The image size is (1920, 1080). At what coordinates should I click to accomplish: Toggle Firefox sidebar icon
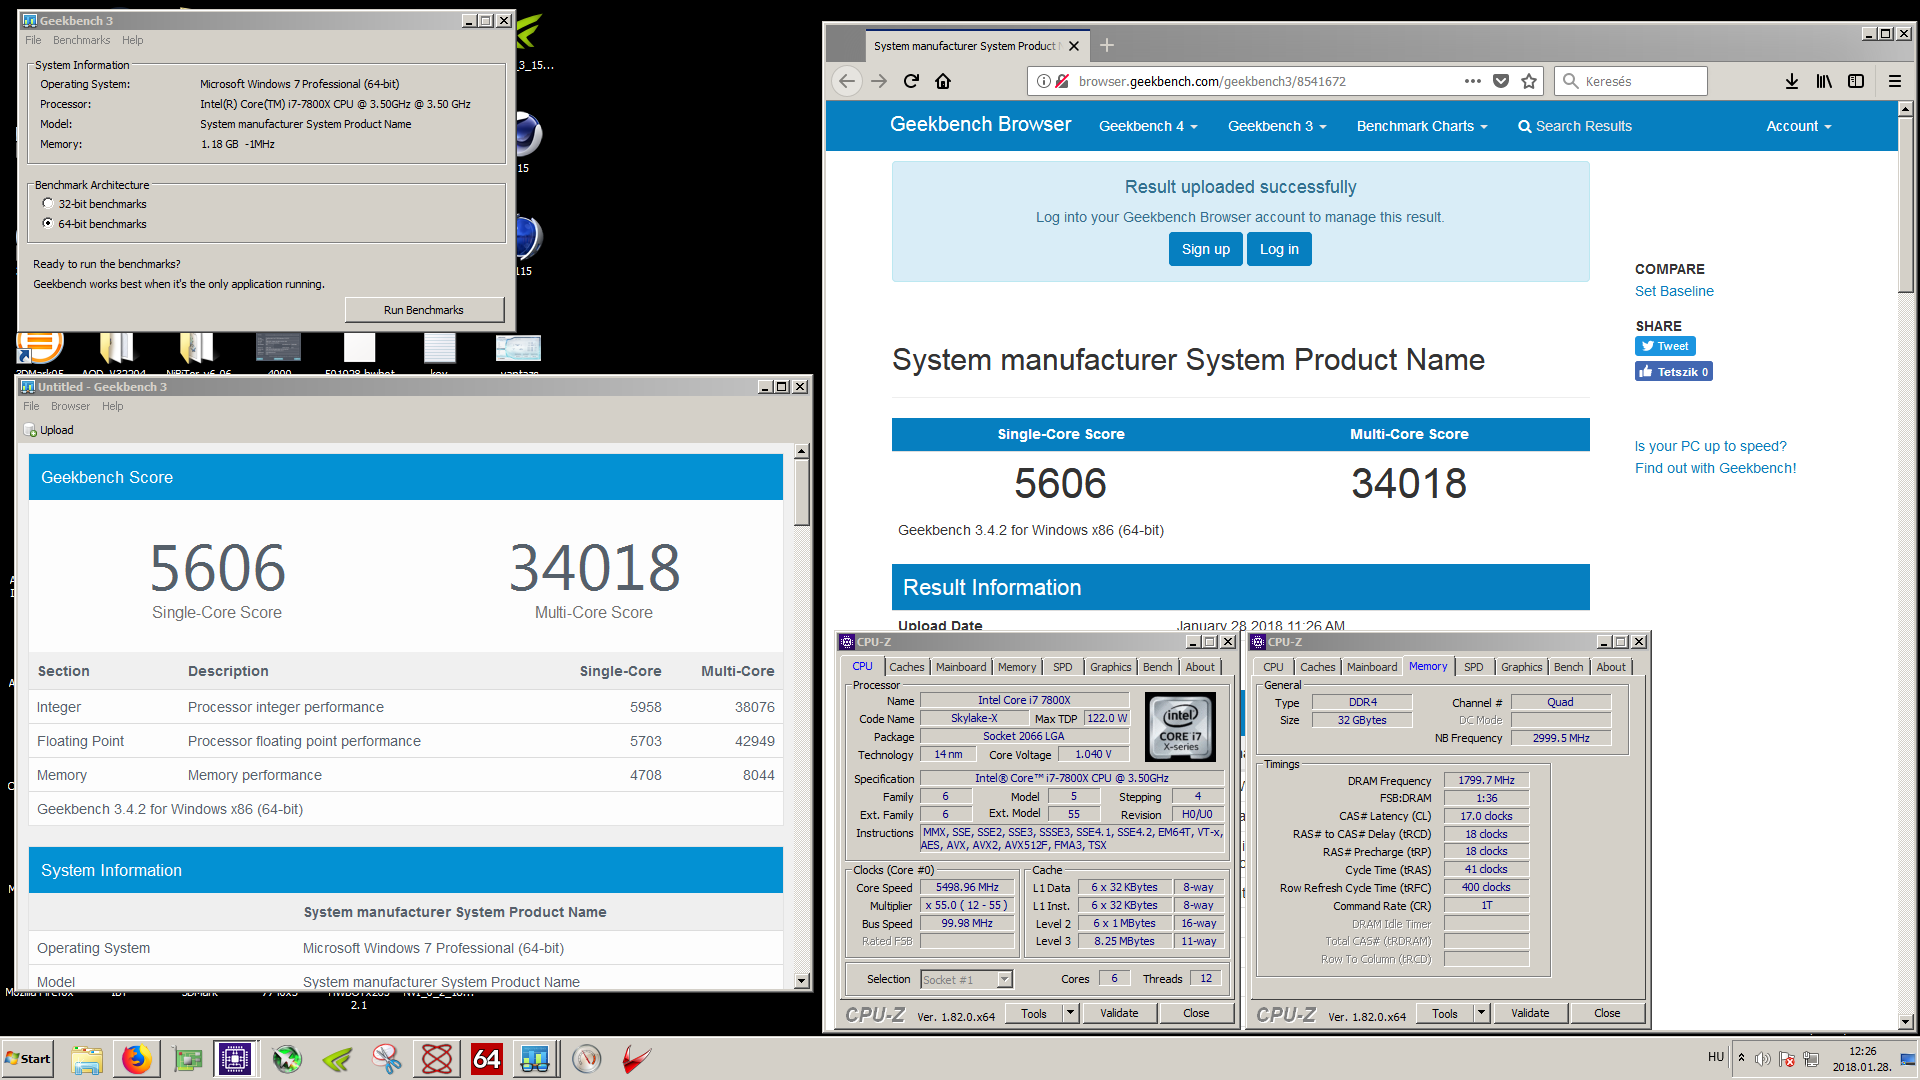(1856, 81)
